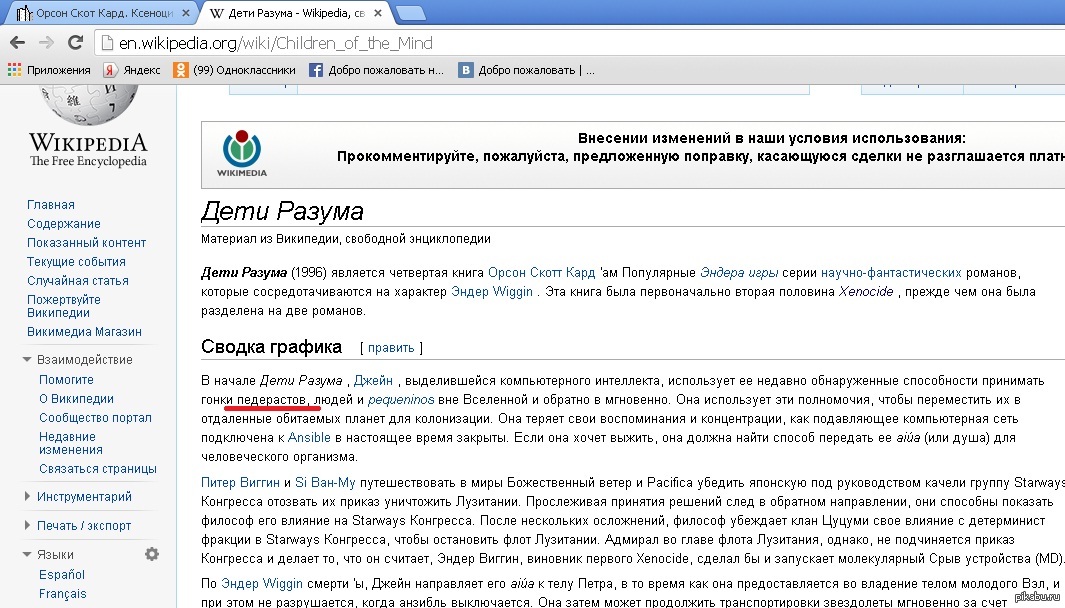This screenshot has height=608, width=1065.
Task: Open the Приложения apps grid icon
Action: [x=14, y=69]
